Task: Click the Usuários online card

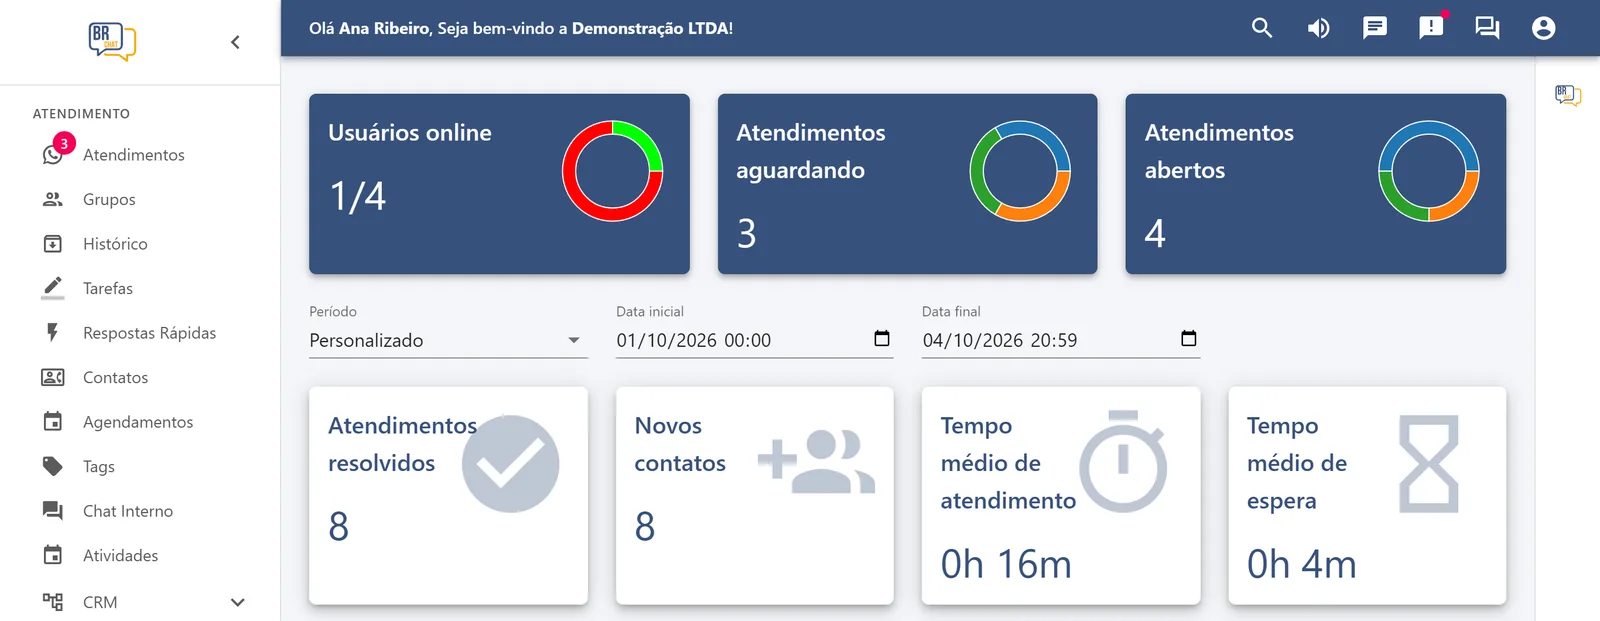Action: [499, 184]
